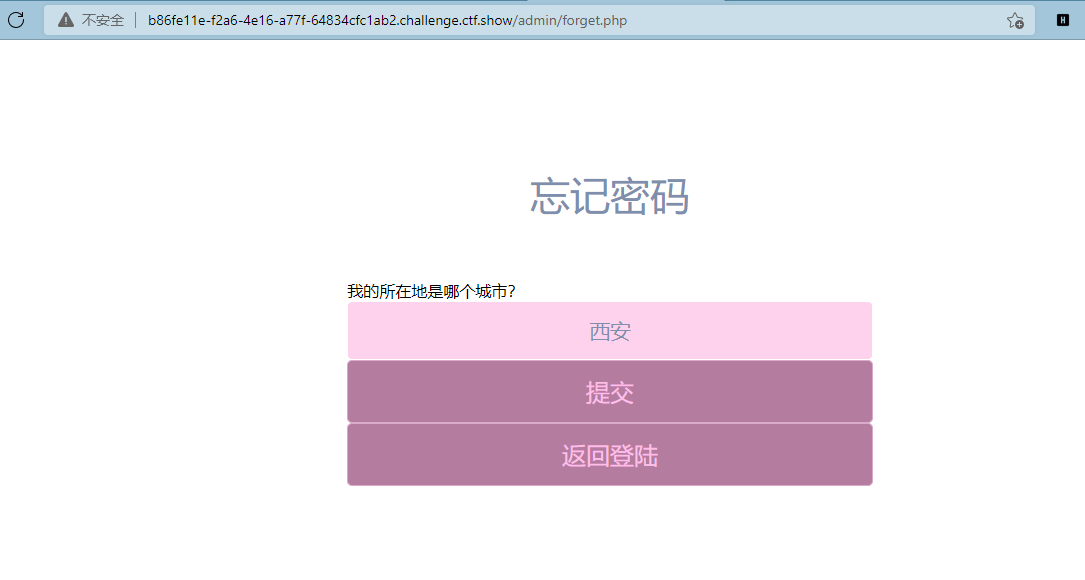Open site information via warning indicator
The width and height of the screenshot is (1085, 580).
tap(64, 19)
